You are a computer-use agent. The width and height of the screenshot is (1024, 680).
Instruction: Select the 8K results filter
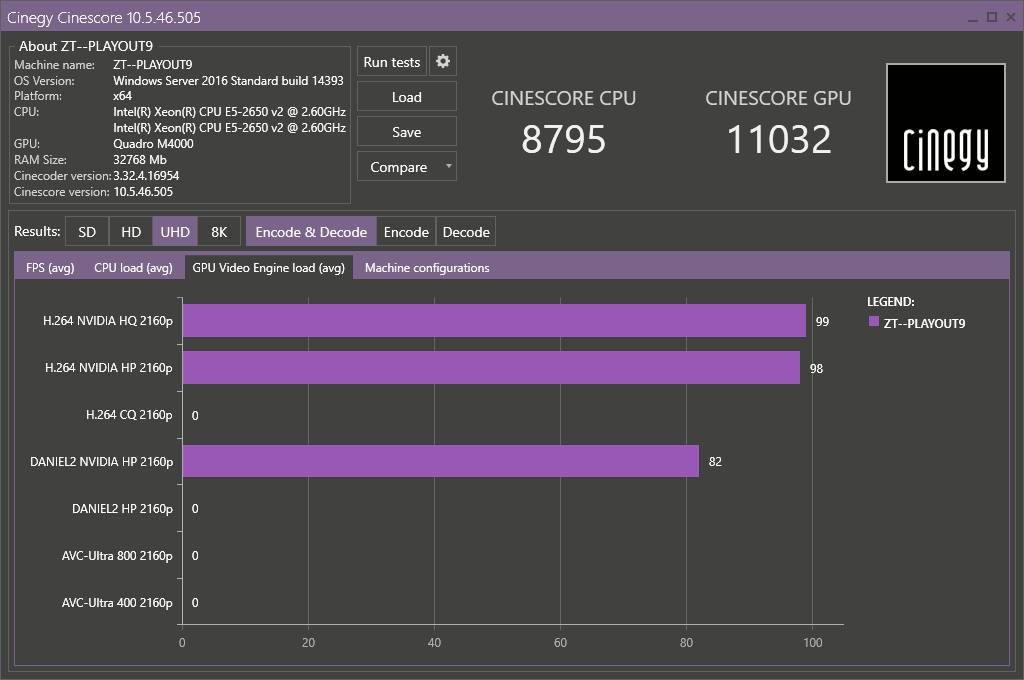tap(219, 232)
